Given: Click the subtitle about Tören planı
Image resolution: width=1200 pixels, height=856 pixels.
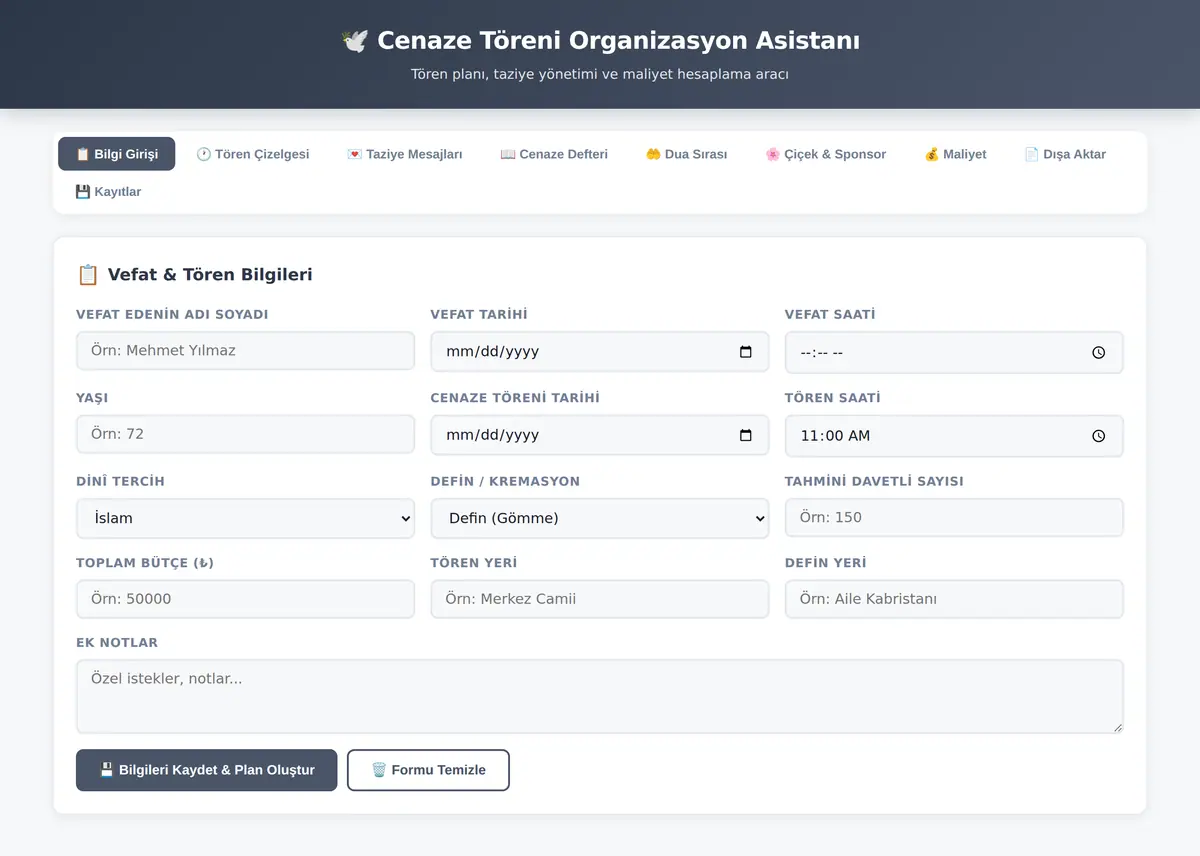Looking at the screenshot, I should 600,74.
